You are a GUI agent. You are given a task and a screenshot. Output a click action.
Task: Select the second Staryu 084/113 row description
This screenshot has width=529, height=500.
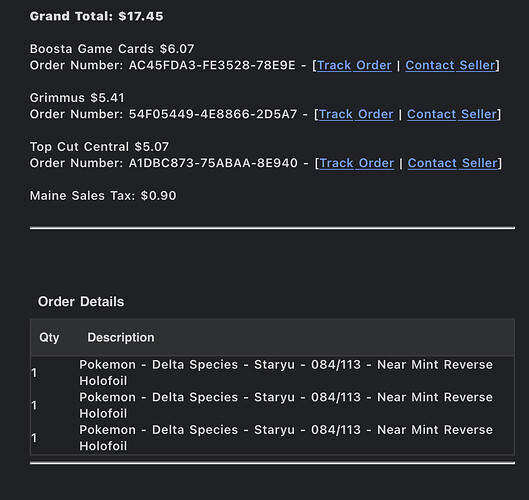286,405
